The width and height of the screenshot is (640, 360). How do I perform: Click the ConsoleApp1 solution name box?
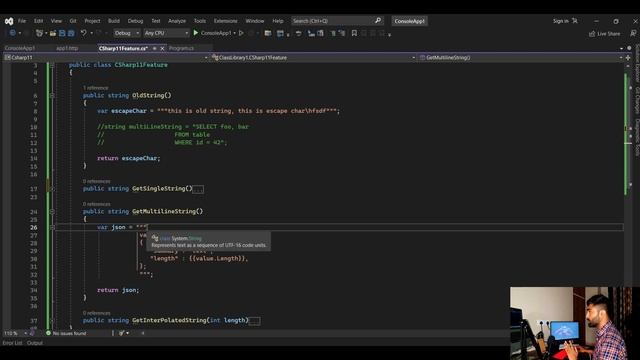tap(409, 21)
